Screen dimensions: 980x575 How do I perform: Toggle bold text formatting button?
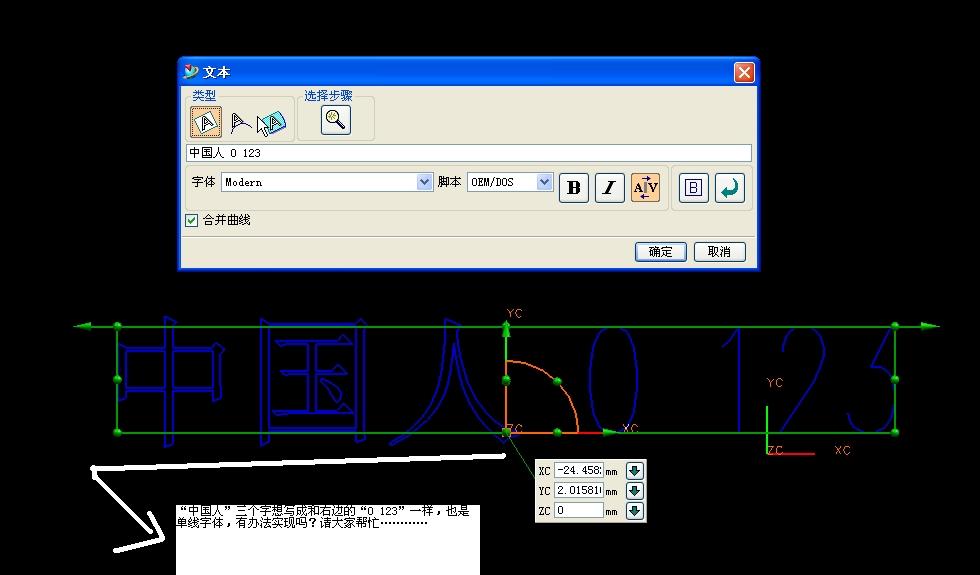point(574,188)
